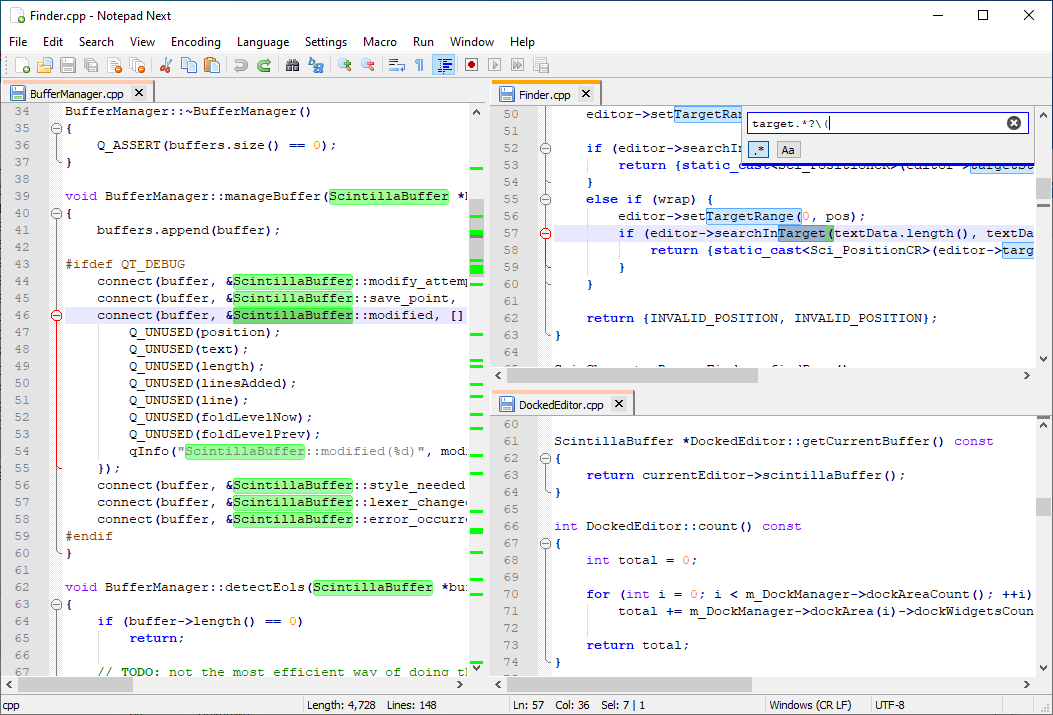Create a new document
The image size is (1053, 715).
coord(23,65)
